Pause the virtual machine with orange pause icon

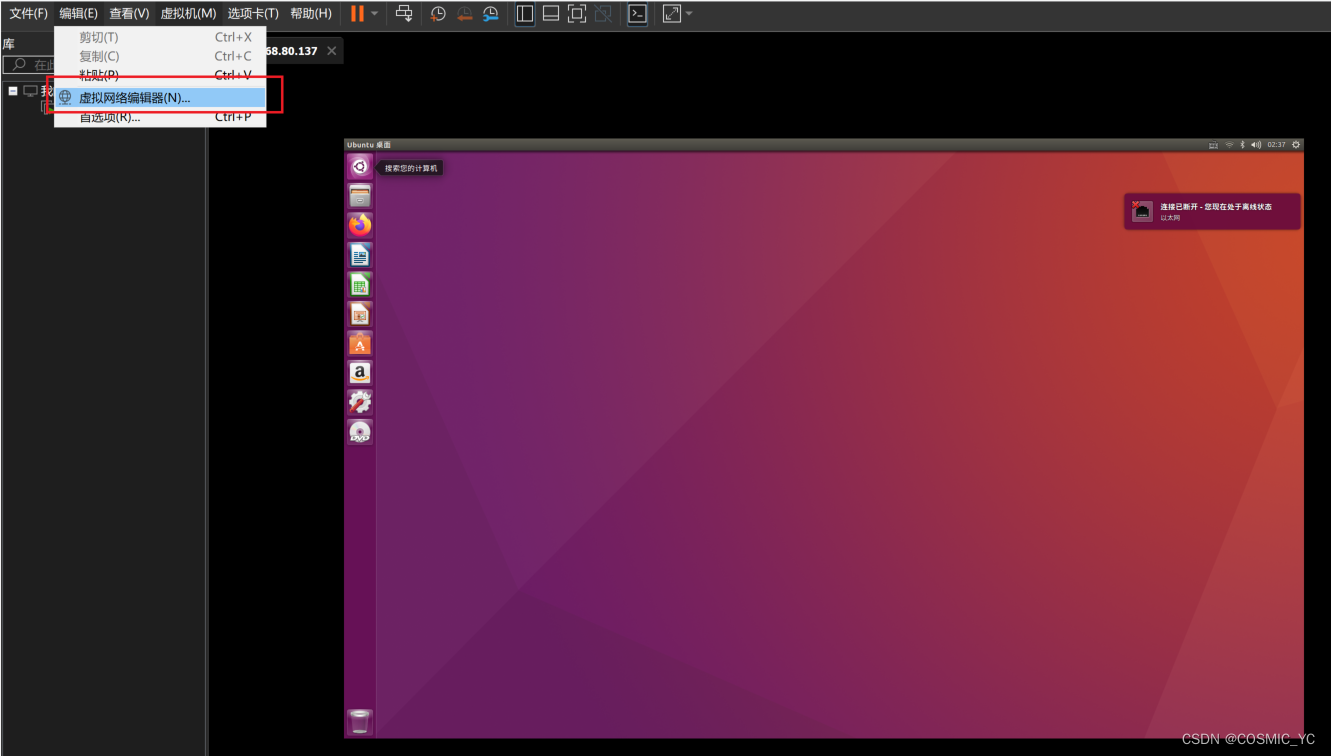[x=357, y=14]
